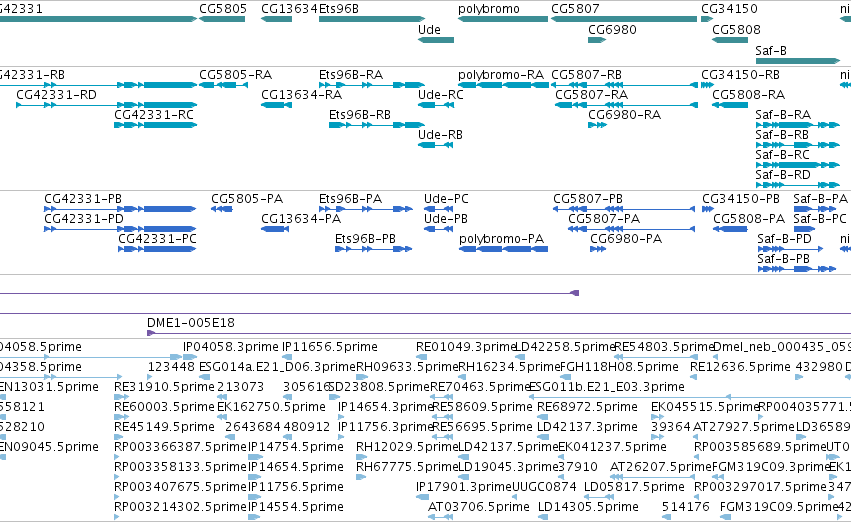
Task: Click the CG6980 gene label
Action: [x=612, y=30]
